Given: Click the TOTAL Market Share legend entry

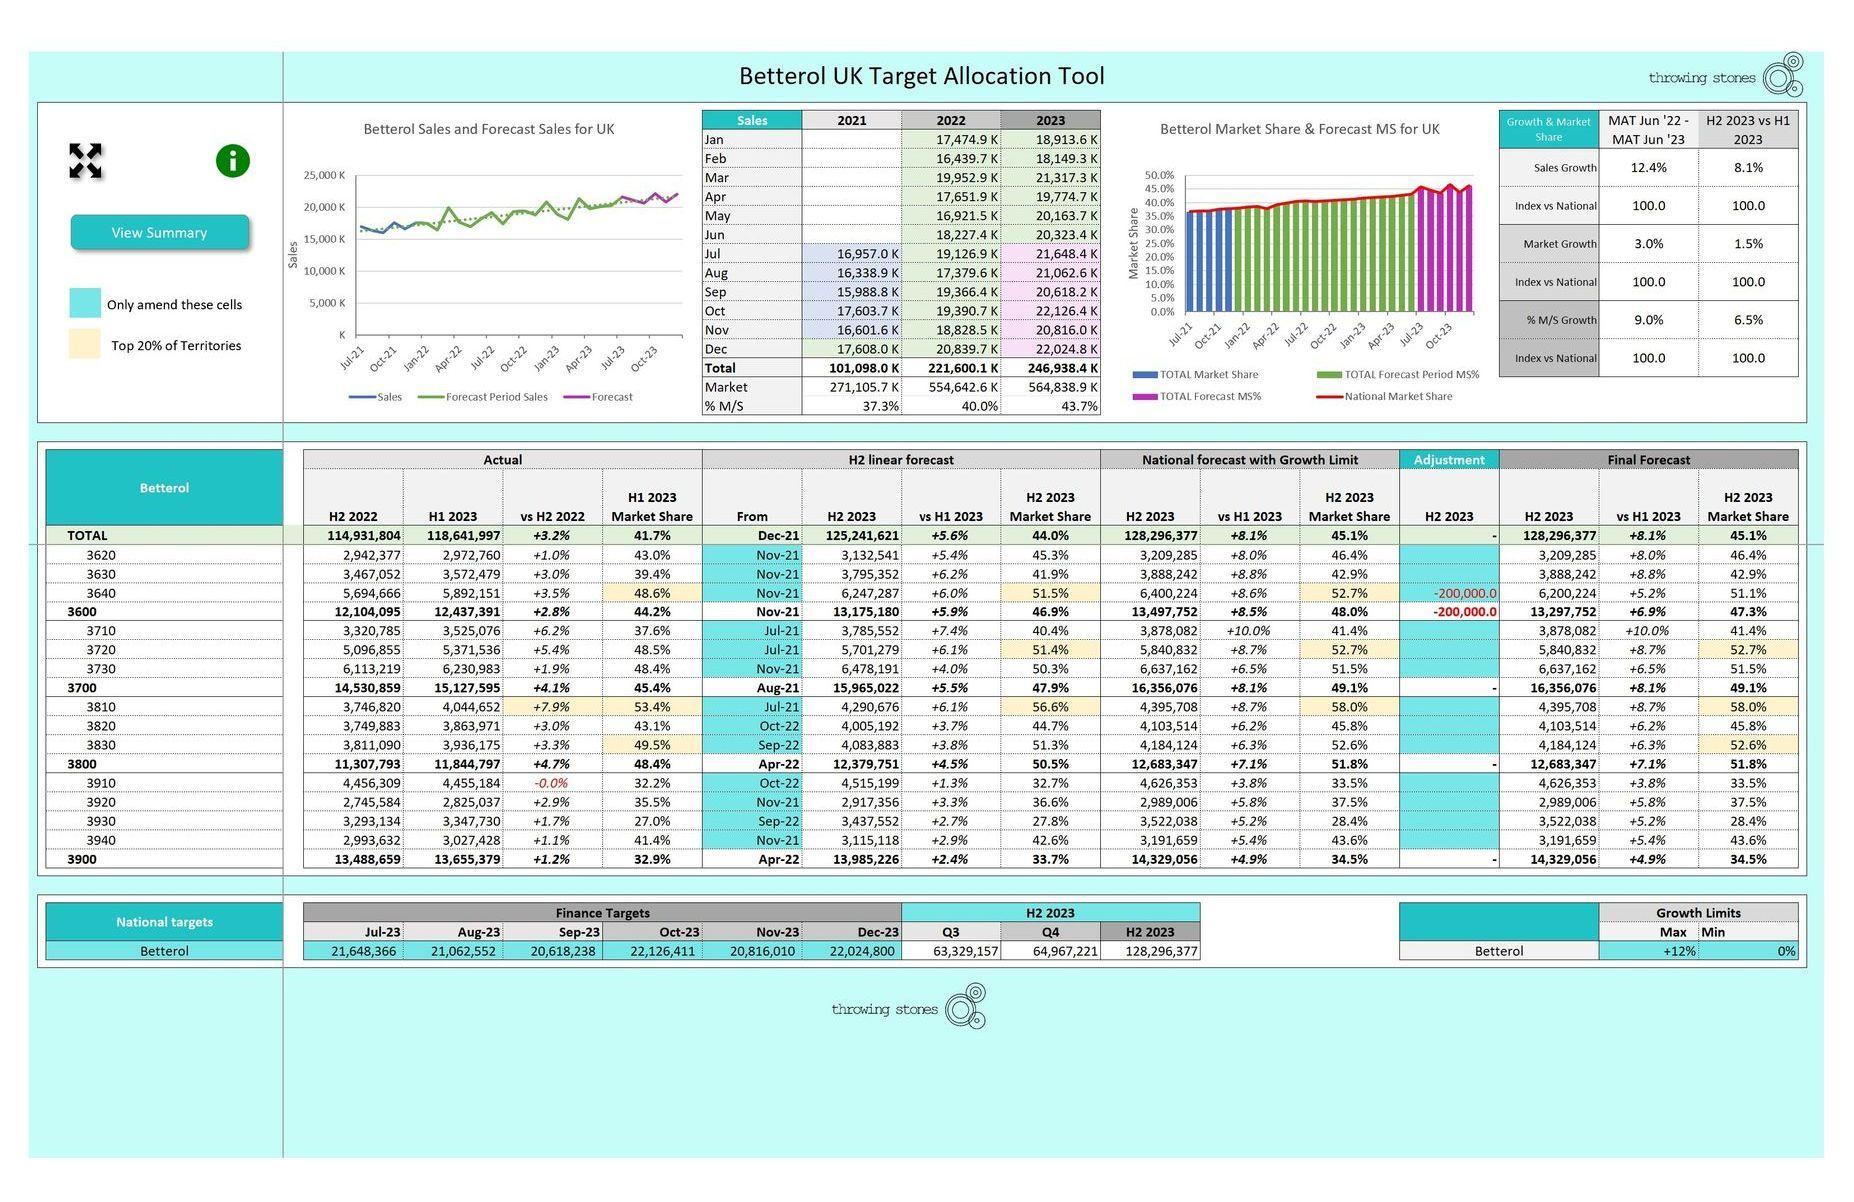Looking at the screenshot, I should click(x=1196, y=375).
